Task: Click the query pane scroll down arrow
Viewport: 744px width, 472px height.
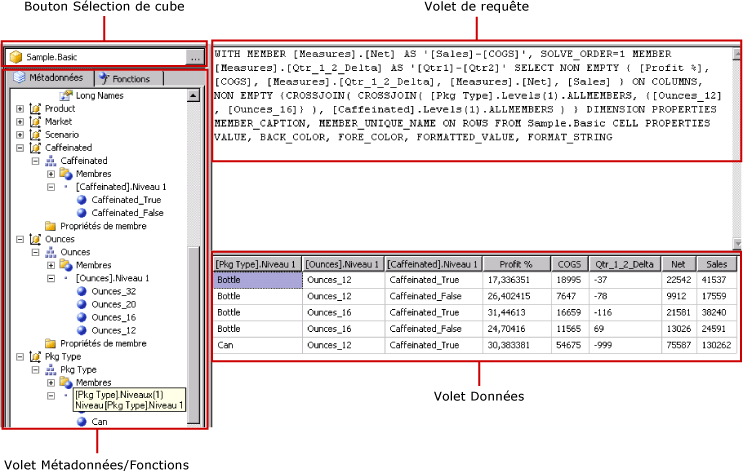Action: coord(737,244)
